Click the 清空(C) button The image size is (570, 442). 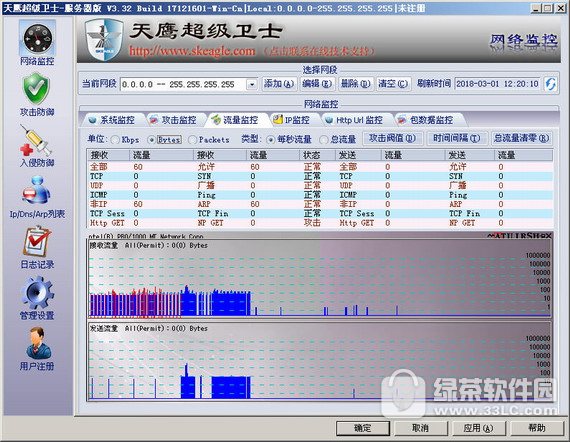(x=393, y=84)
